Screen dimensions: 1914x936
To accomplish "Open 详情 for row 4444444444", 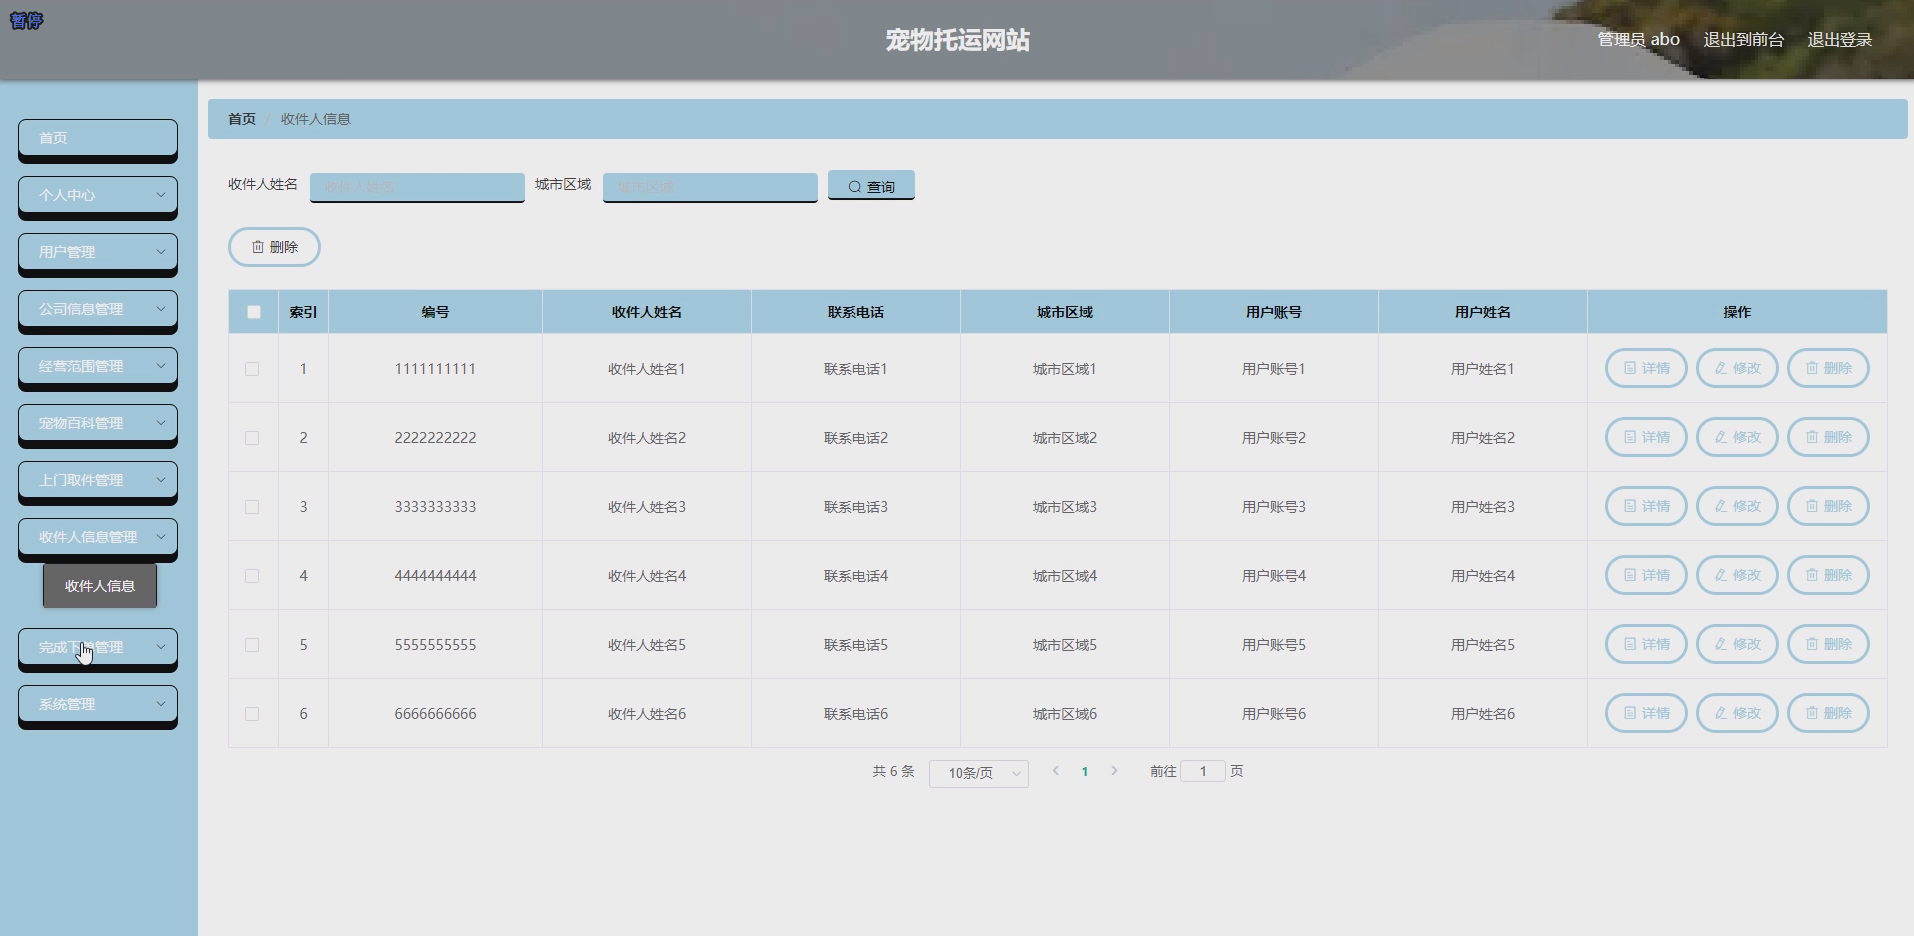I will [x=1646, y=575].
